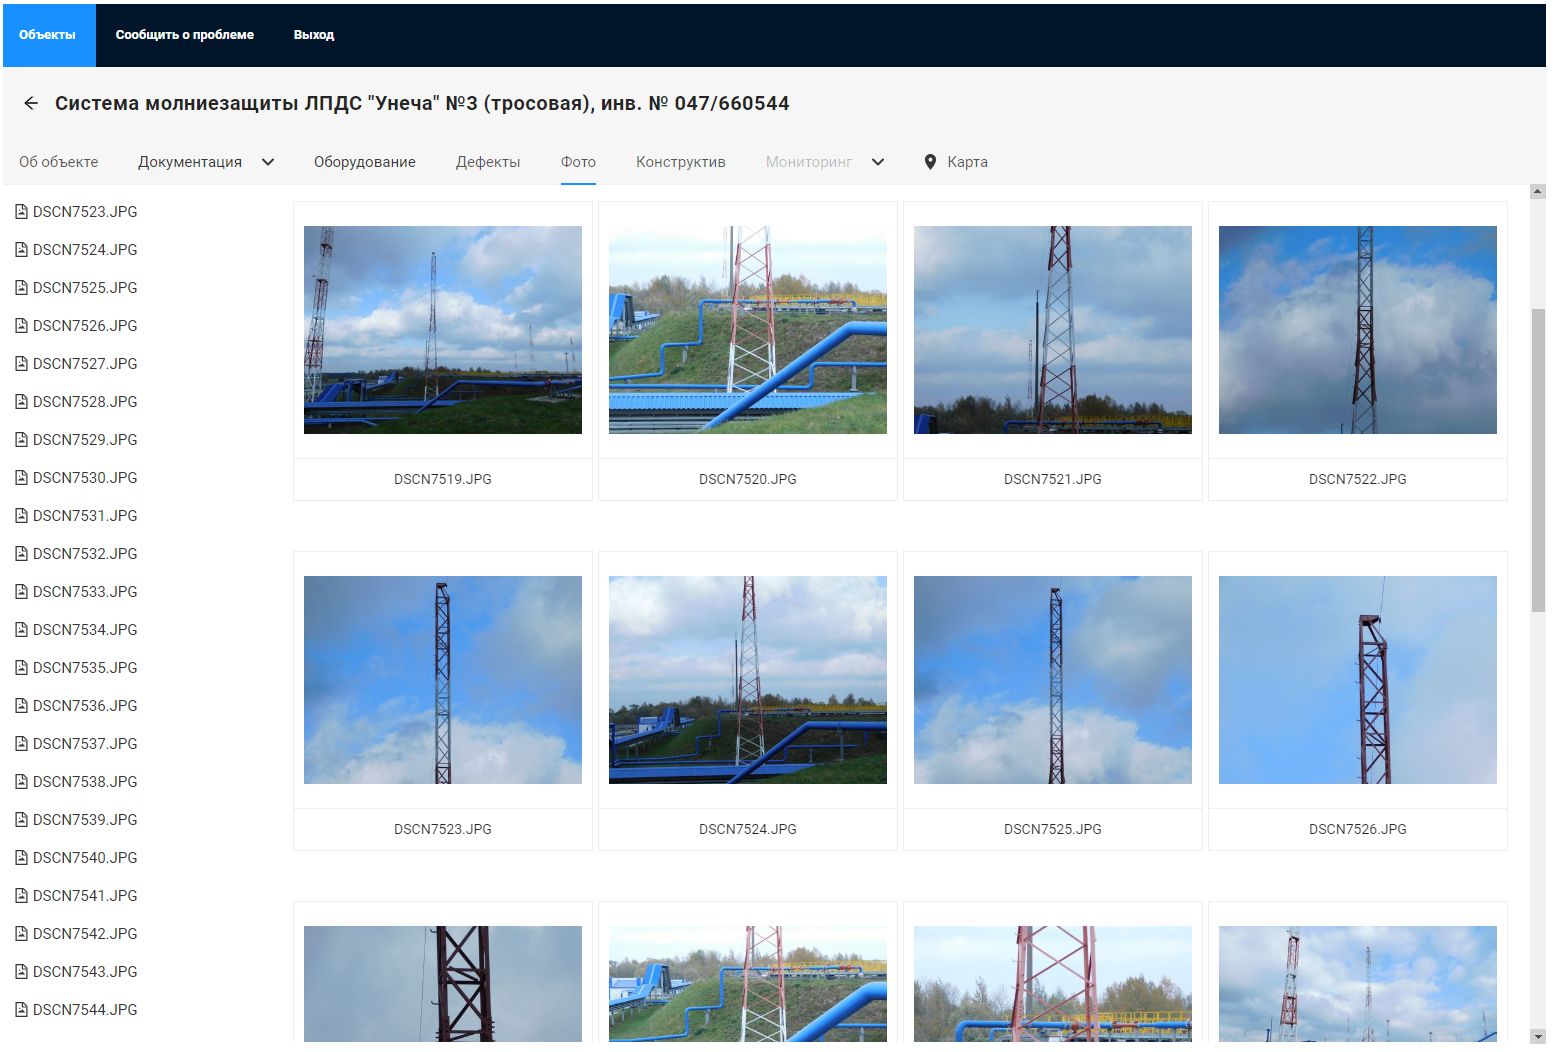Open thumbnail of DSCN7522.JPG

(x=1358, y=330)
